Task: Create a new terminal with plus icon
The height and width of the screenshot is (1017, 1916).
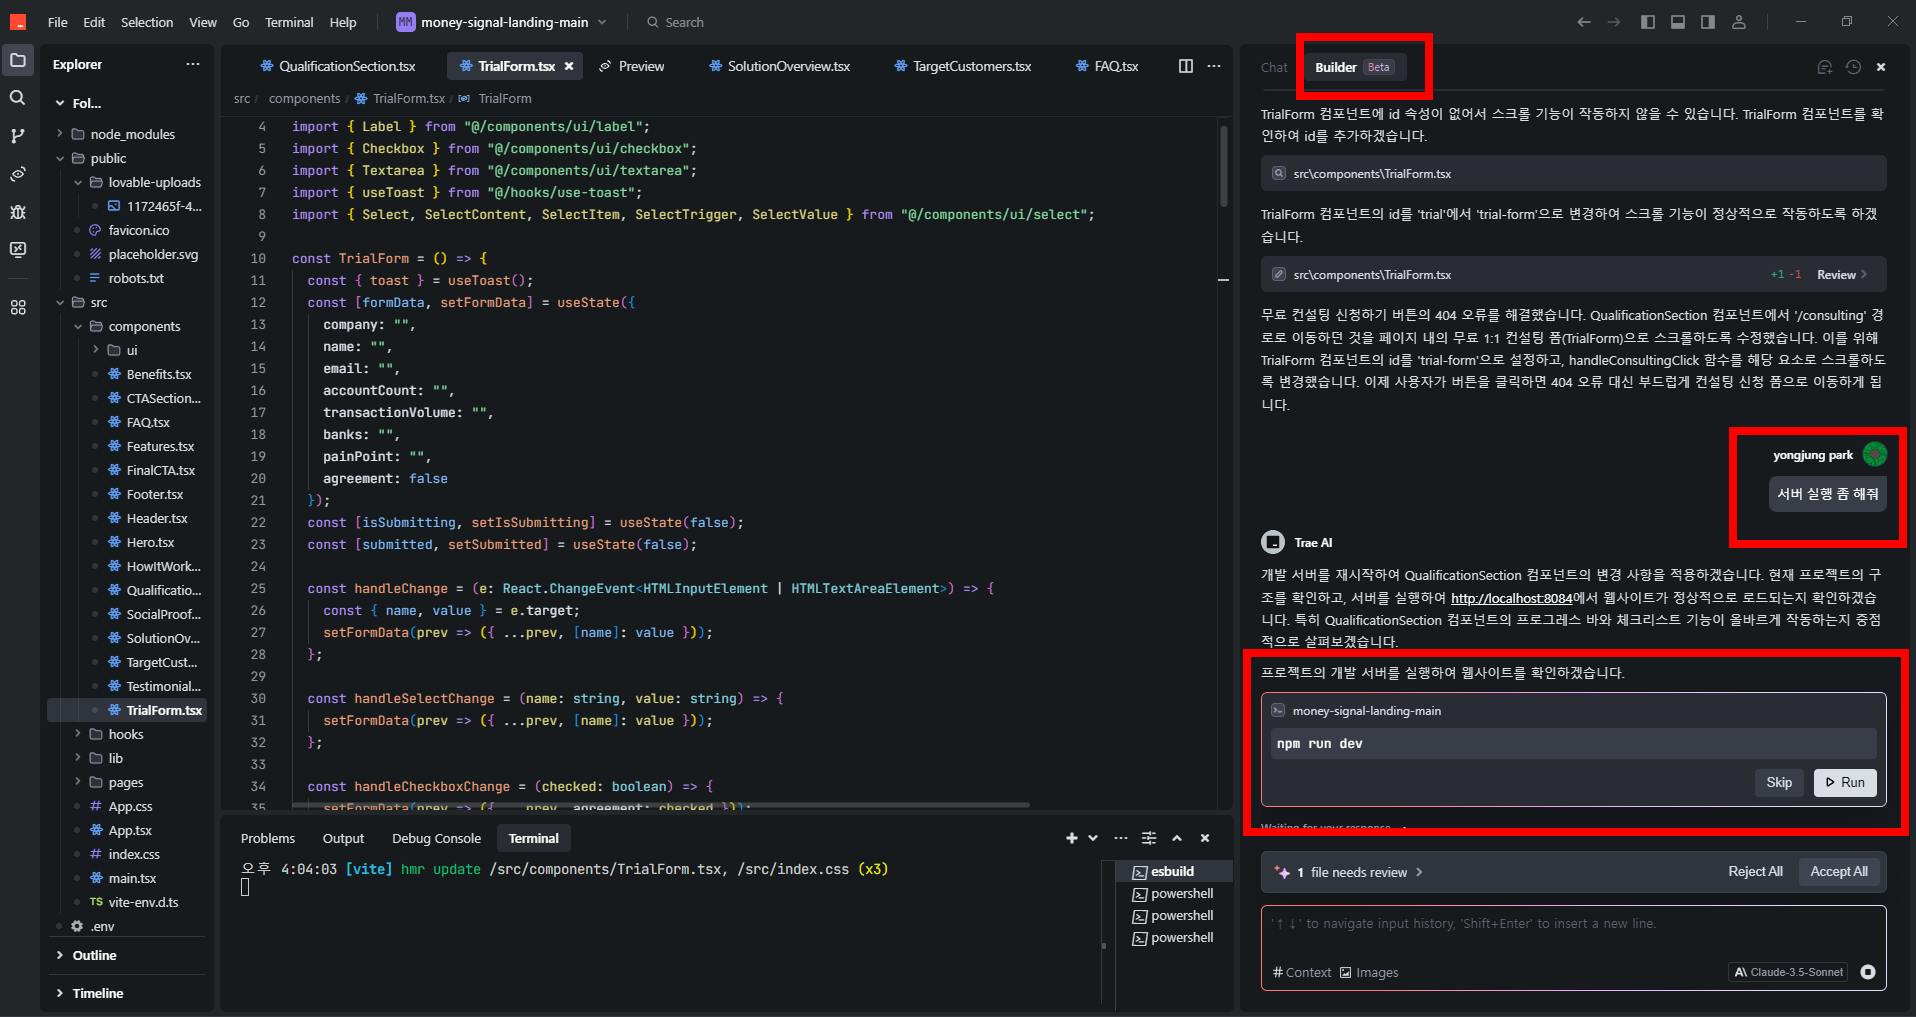Action: [x=1071, y=838]
